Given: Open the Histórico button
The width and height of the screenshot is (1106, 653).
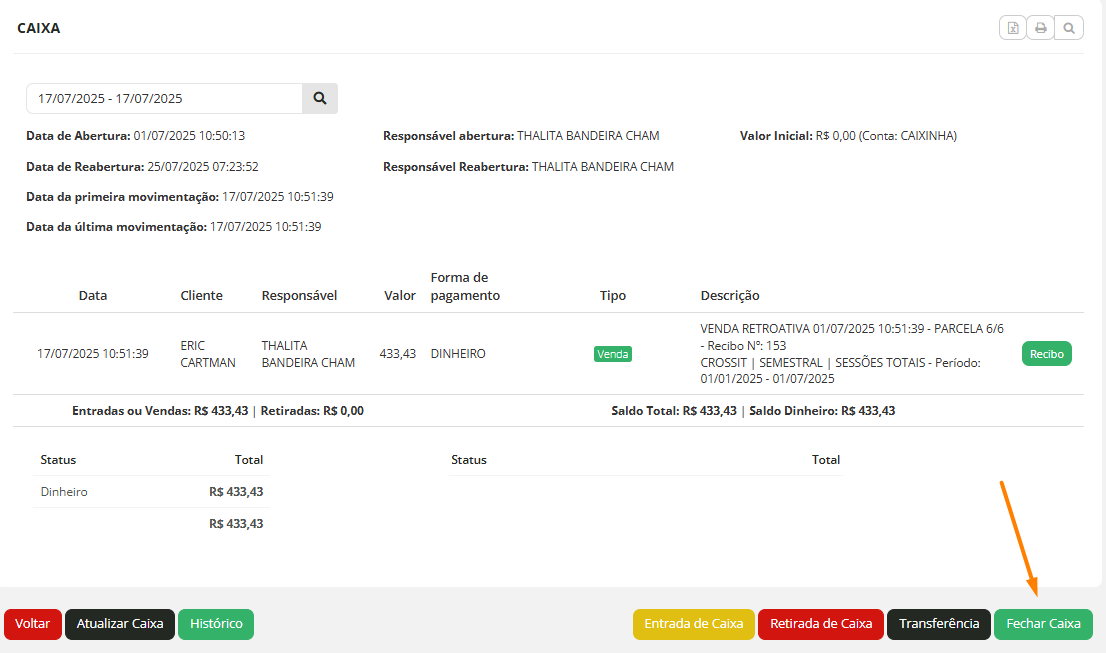Looking at the screenshot, I should point(216,624).
